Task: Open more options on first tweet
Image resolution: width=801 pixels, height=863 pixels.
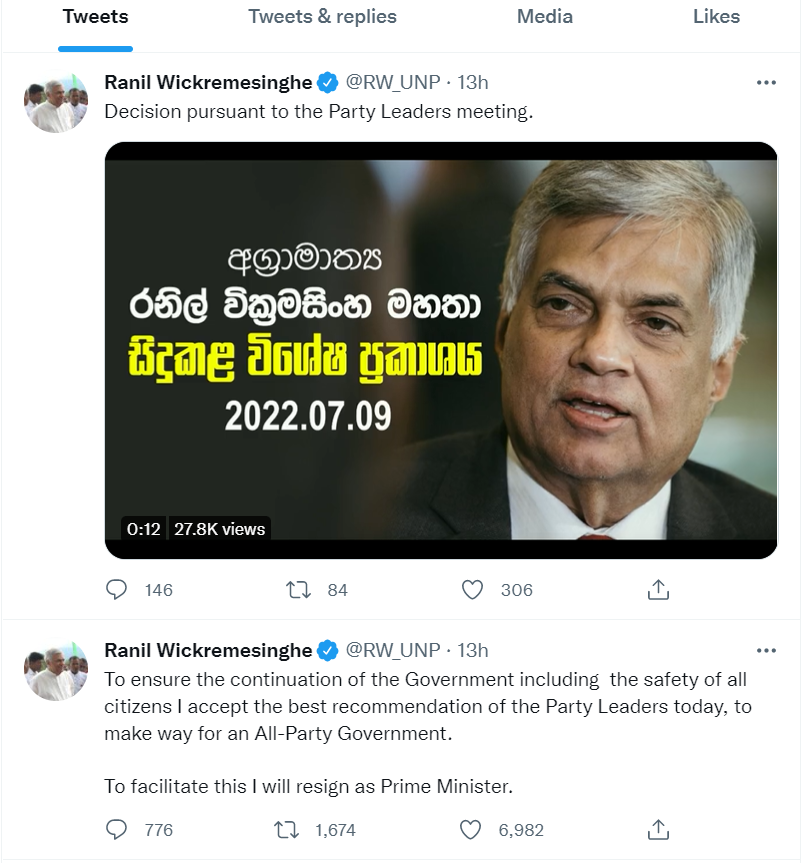Action: tap(766, 83)
